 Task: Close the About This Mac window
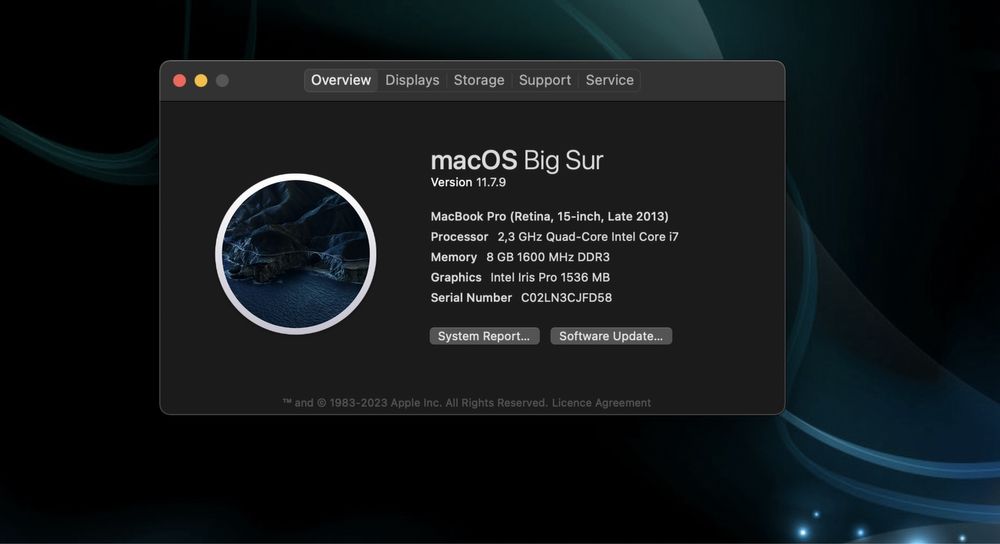click(x=180, y=80)
